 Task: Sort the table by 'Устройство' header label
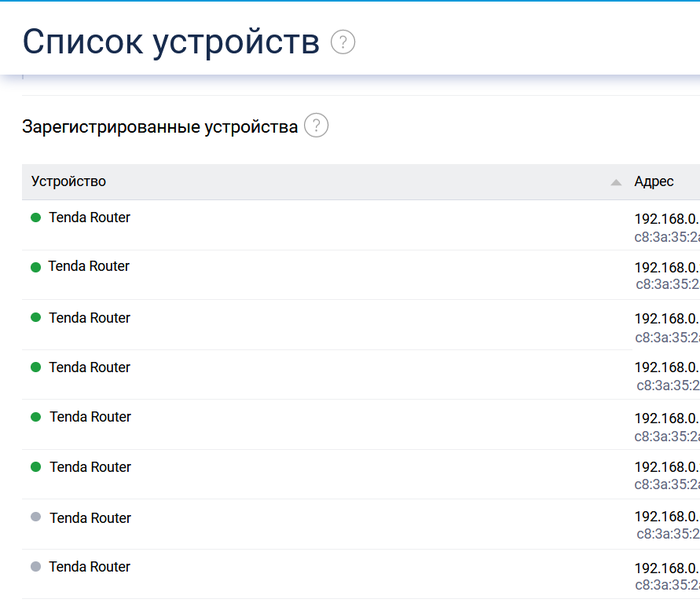pos(69,181)
